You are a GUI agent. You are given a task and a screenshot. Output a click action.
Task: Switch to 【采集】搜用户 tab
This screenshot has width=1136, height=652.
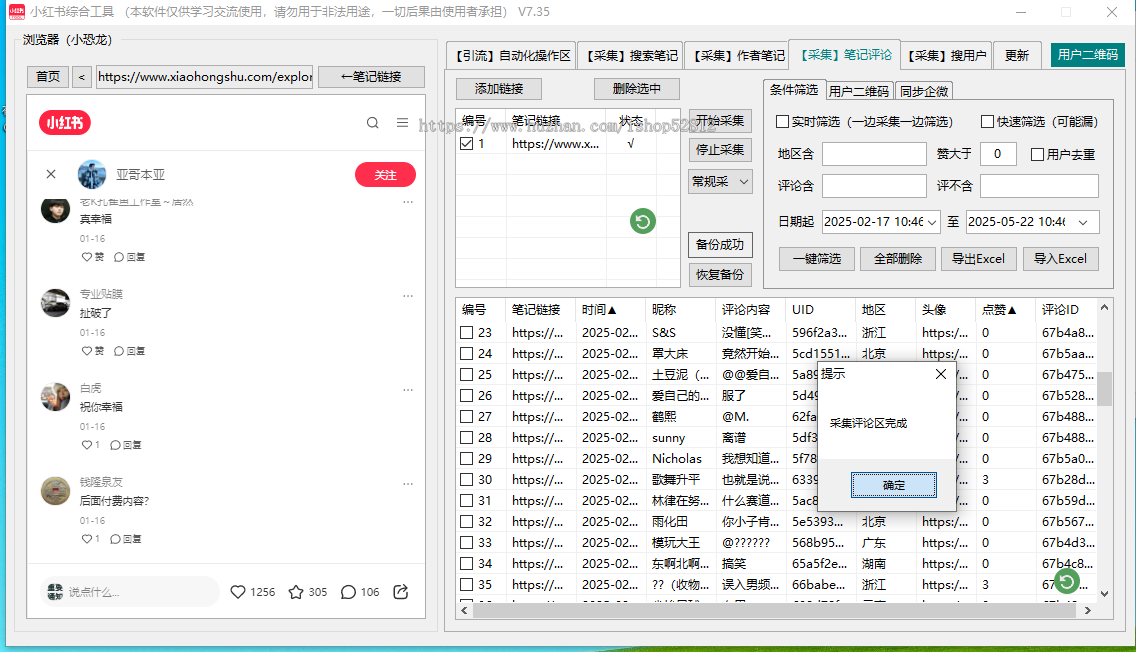948,56
